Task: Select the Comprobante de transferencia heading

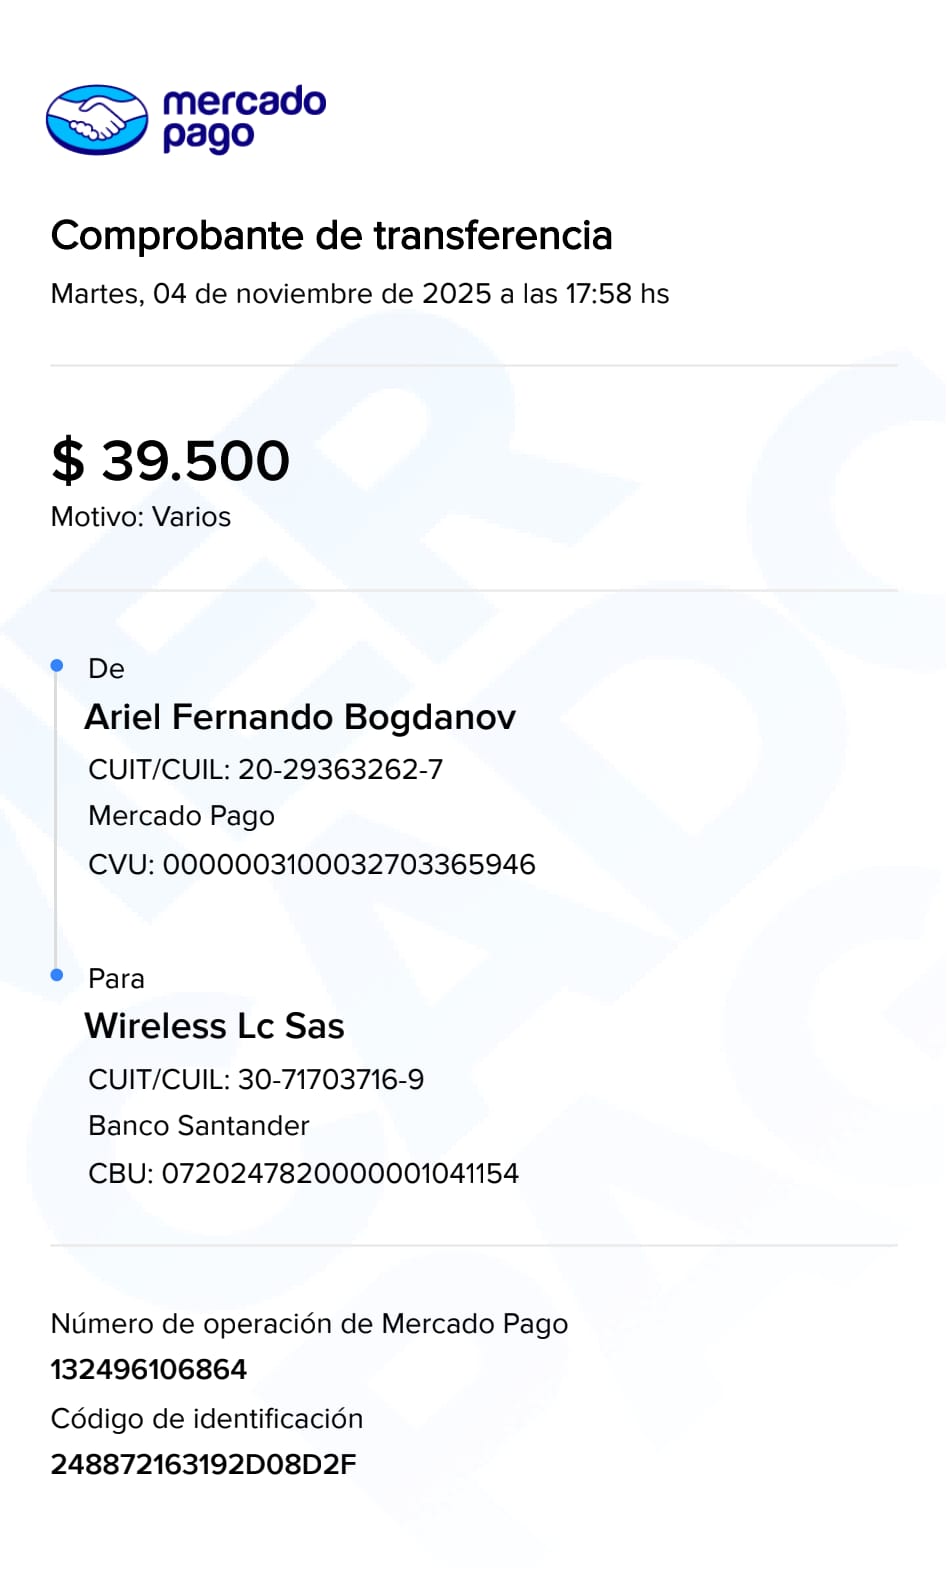Action: tap(331, 236)
